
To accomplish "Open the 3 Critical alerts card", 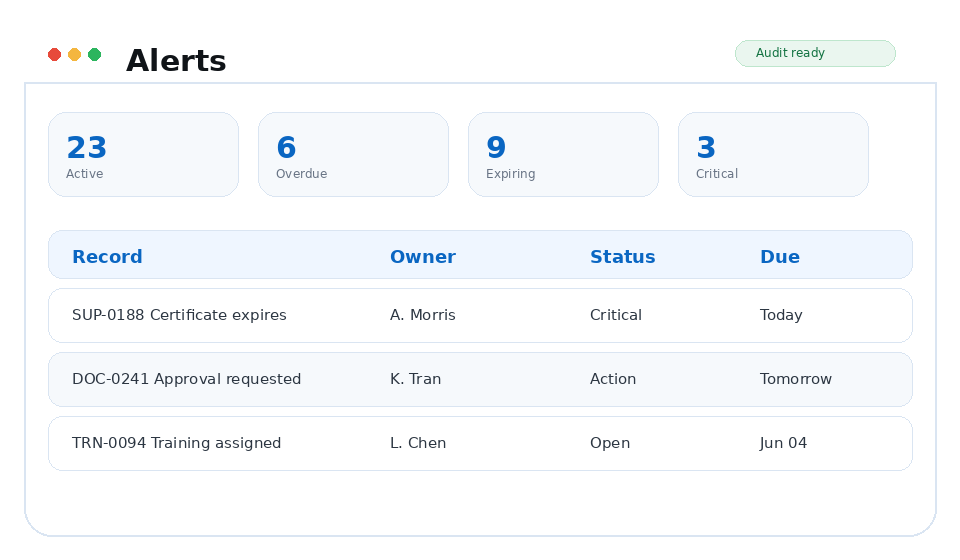I will (773, 154).
